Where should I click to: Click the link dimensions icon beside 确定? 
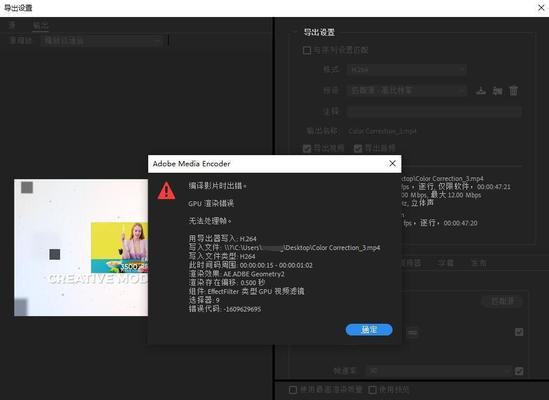[412, 332]
